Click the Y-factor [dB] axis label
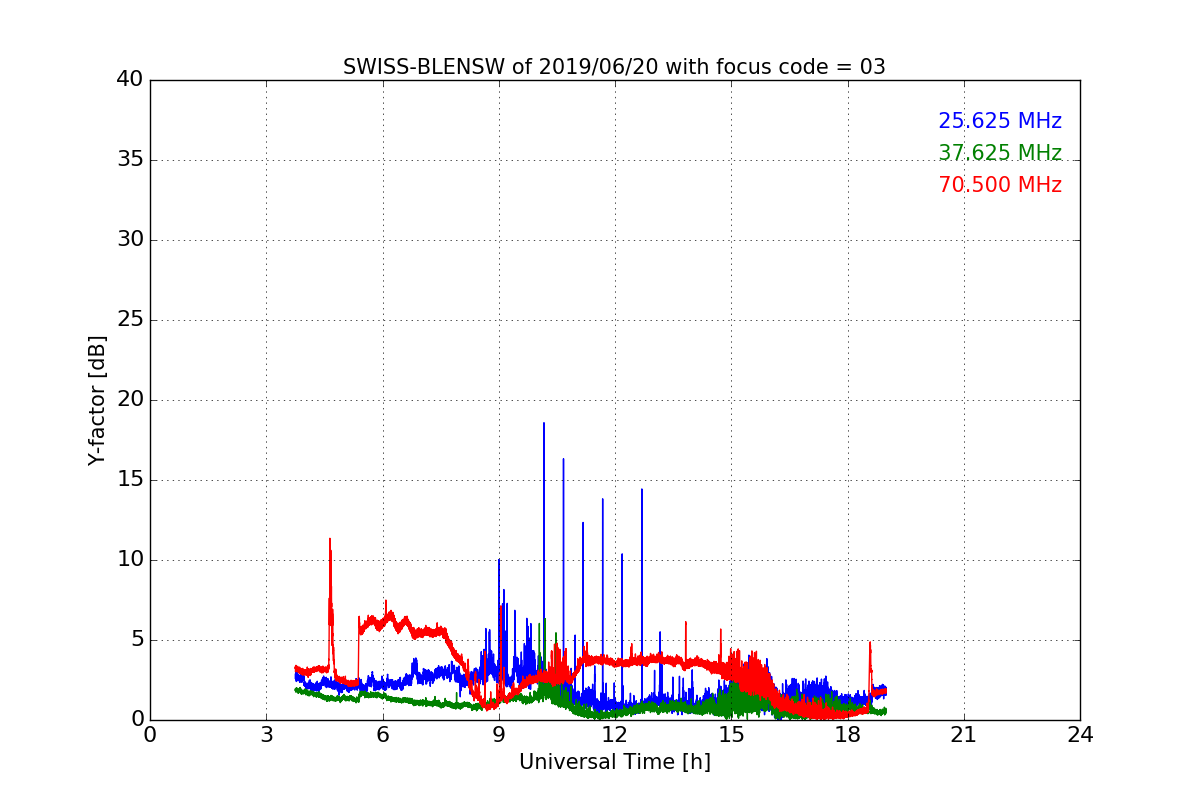The image size is (1200, 800). [x=97, y=400]
